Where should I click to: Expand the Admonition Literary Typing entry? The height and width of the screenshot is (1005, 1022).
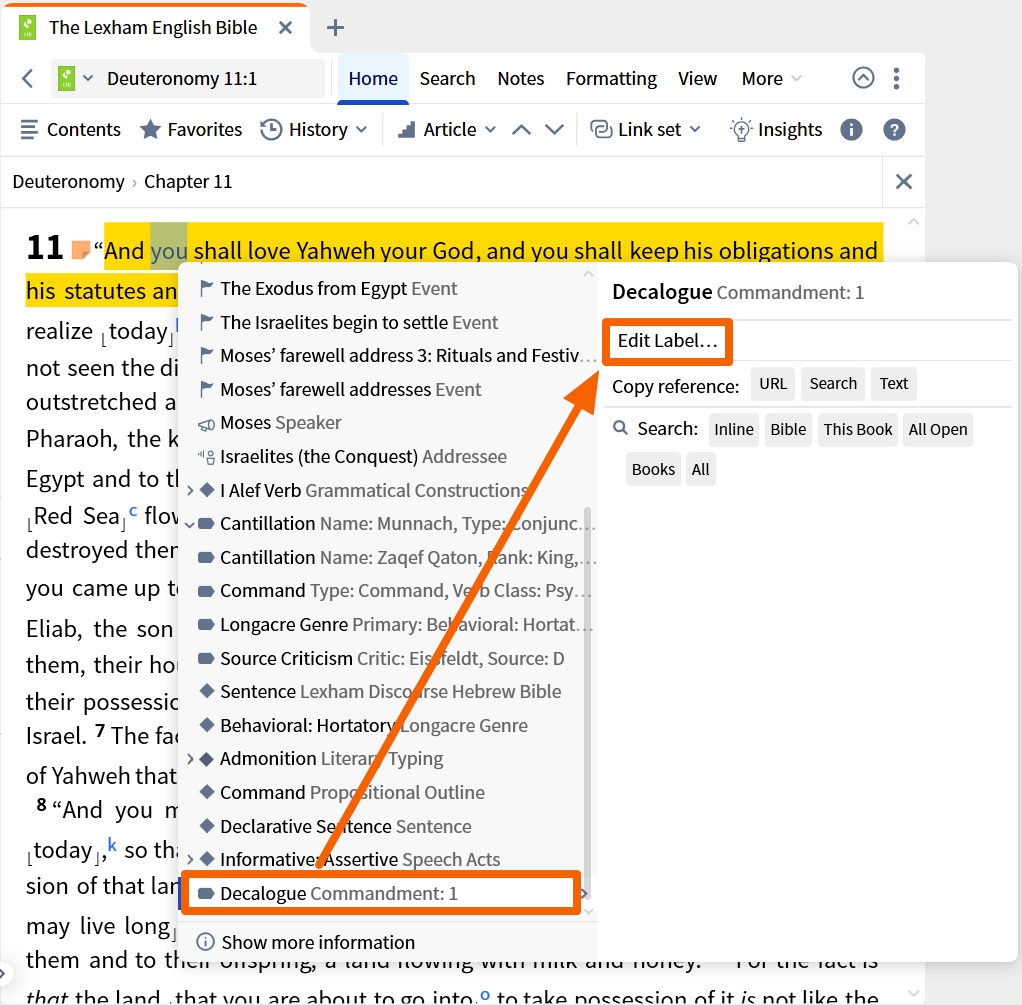[x=190, y=759]
